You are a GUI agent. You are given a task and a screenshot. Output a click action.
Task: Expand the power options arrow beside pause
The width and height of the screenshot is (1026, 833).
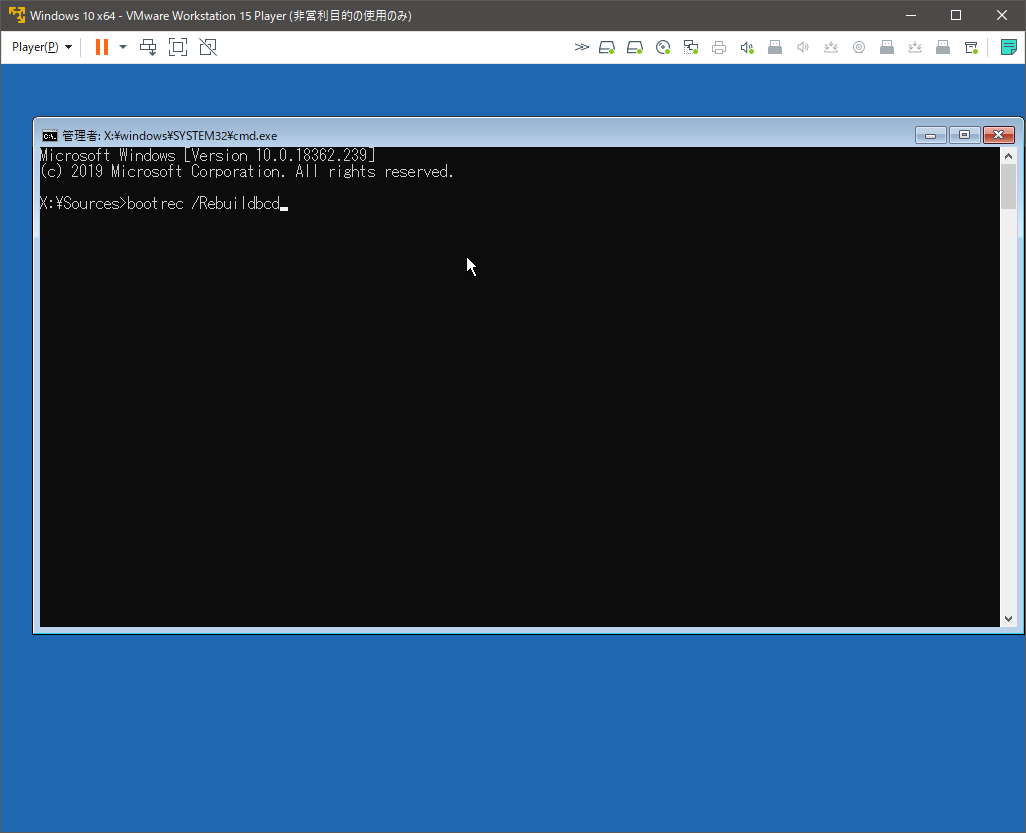122,47
